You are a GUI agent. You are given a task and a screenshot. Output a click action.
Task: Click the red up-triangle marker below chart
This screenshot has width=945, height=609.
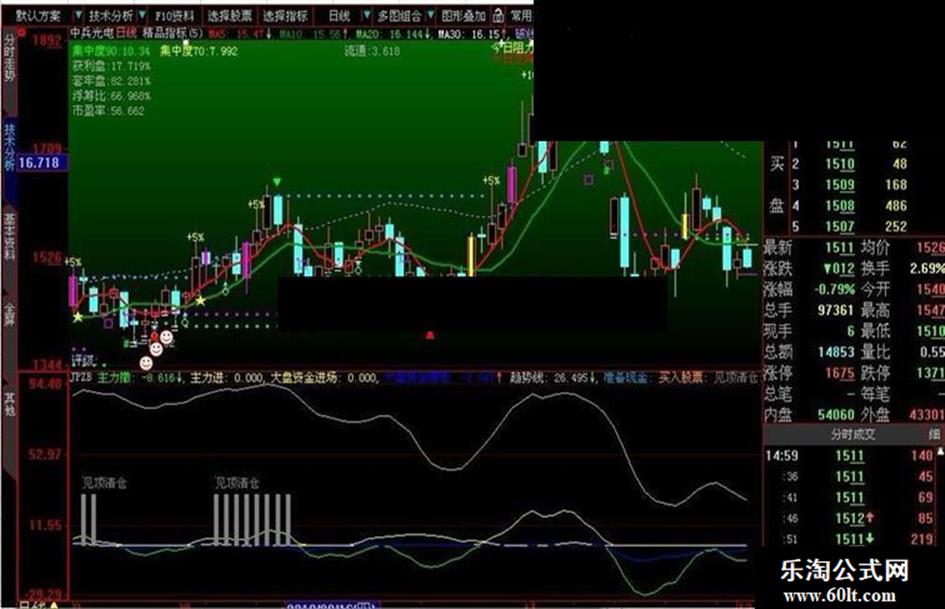click(x=430, y=335)
